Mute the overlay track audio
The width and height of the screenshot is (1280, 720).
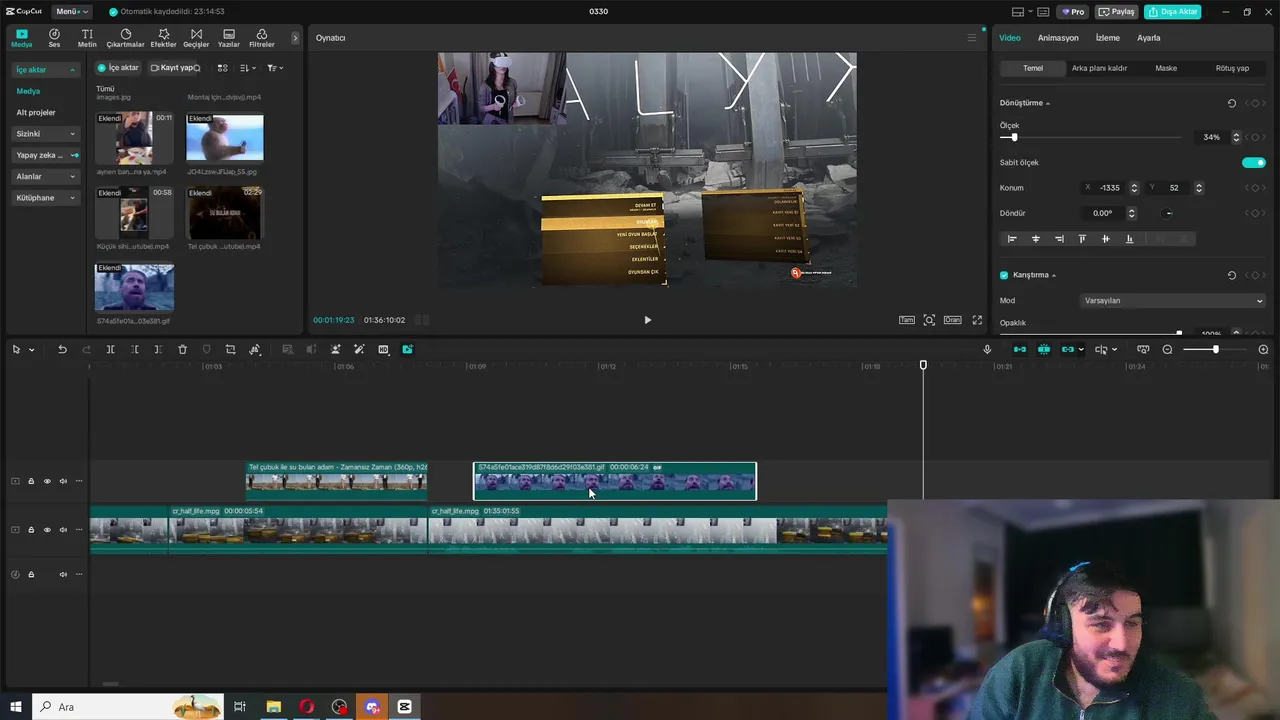[63, 481]
